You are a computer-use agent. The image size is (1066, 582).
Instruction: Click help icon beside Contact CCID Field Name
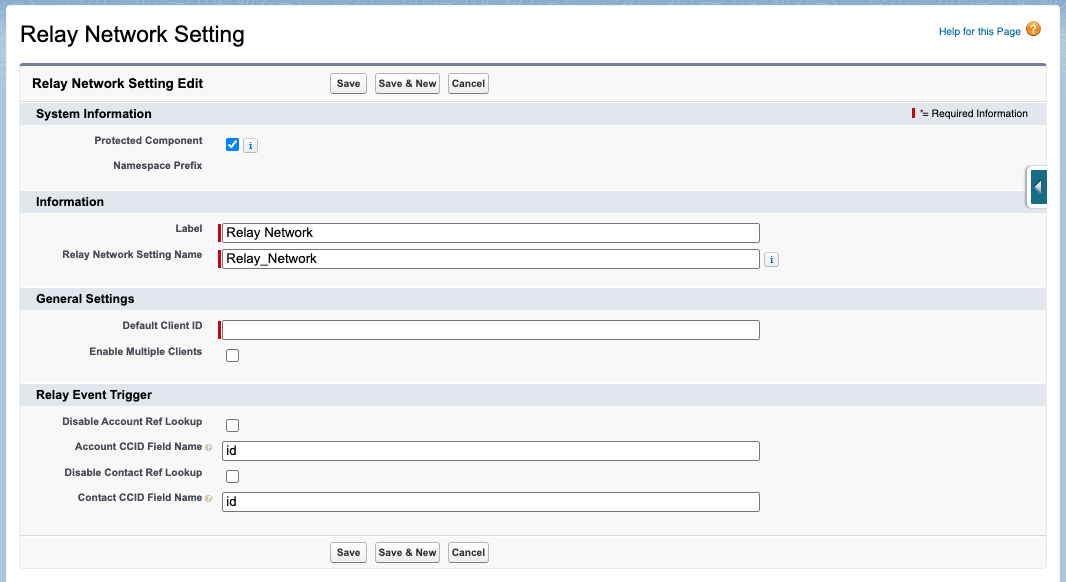pyautogui.click(x=209, y=498)
